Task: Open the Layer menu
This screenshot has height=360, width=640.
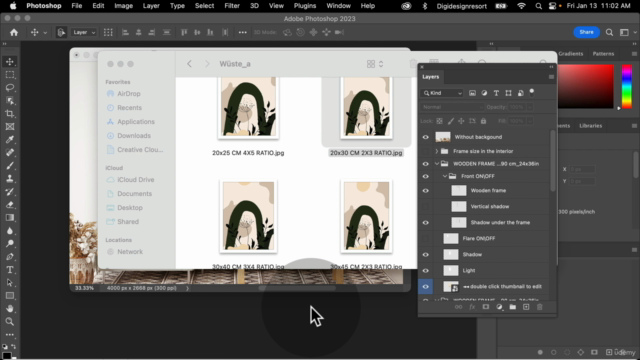Action: (151, 6)
